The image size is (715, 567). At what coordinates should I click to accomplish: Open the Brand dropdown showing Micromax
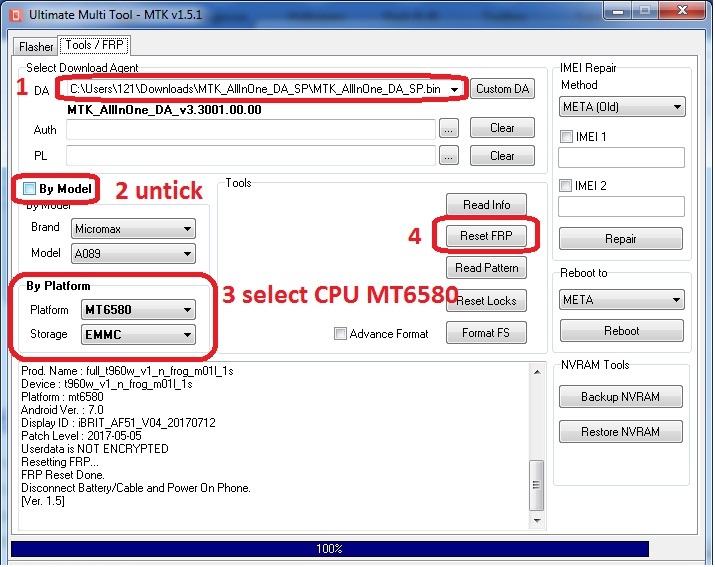point(133,229)
